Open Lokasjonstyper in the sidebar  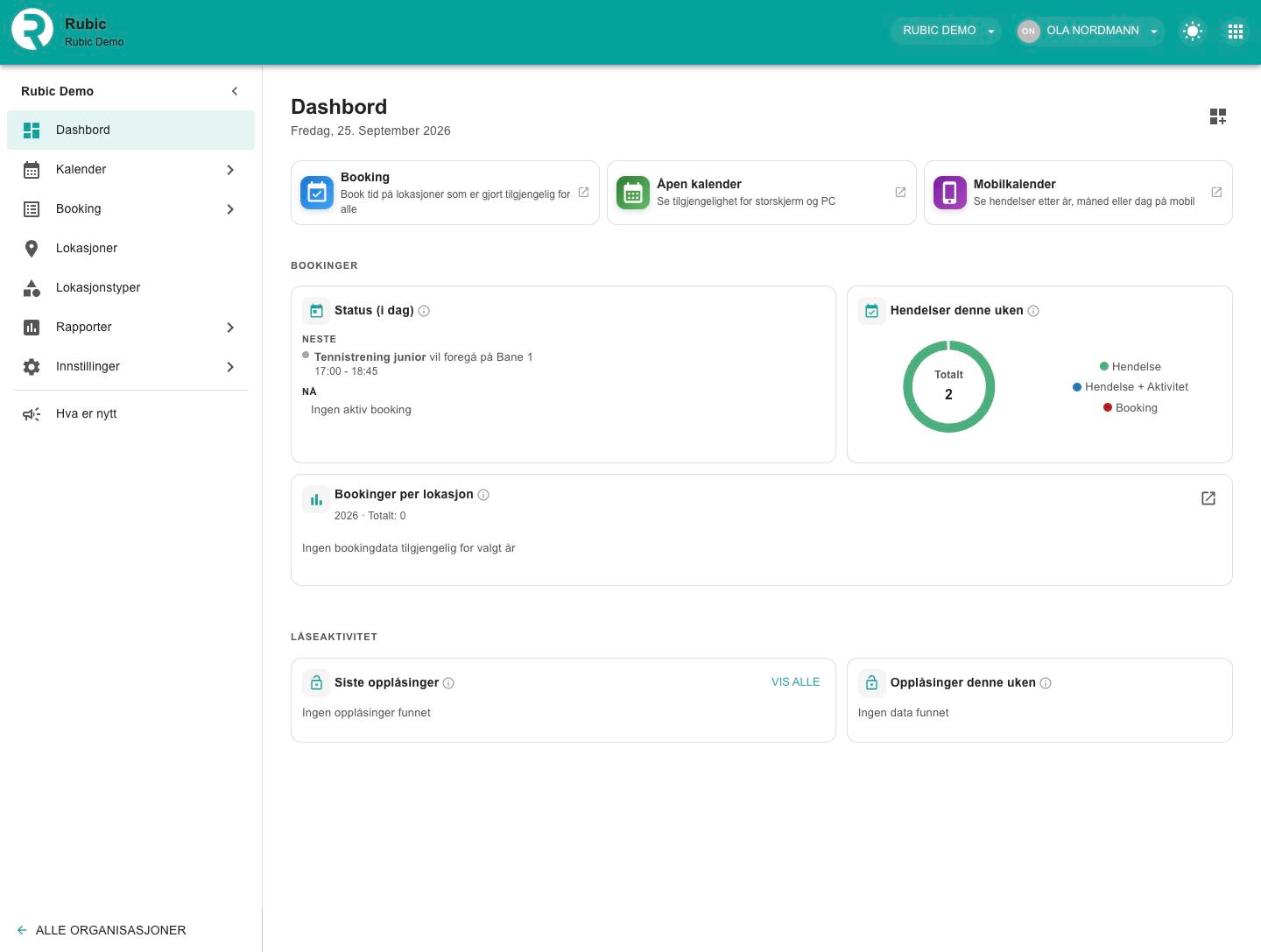(131, 288)
